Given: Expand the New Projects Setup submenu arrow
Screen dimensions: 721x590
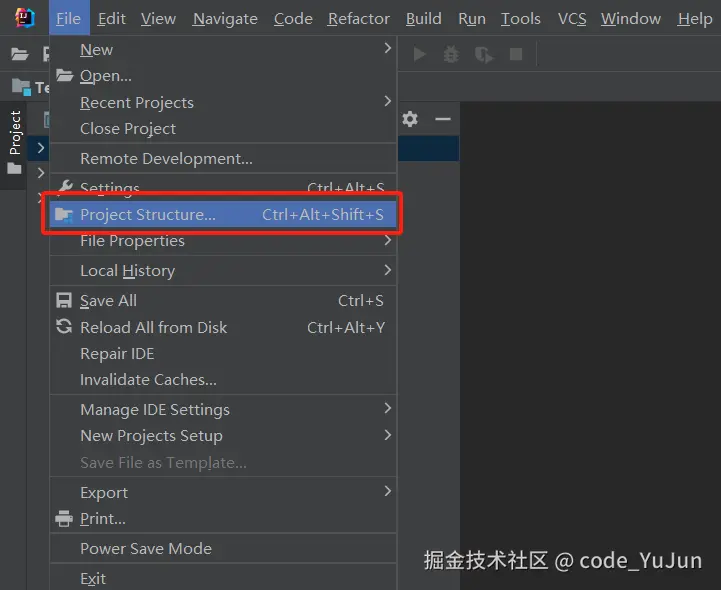Looking at the screenshot, I should click(x=388, y=435).
